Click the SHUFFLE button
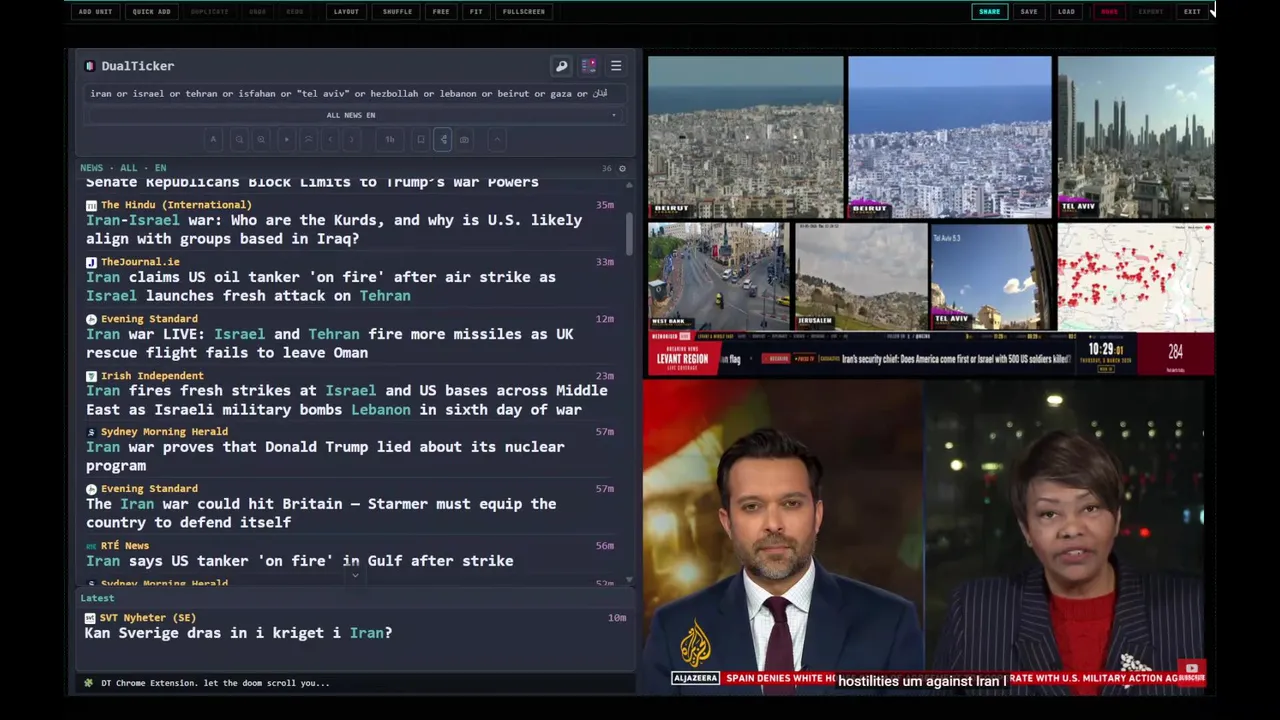This screenshot has height=720, width=1280. tap(397, 12)
